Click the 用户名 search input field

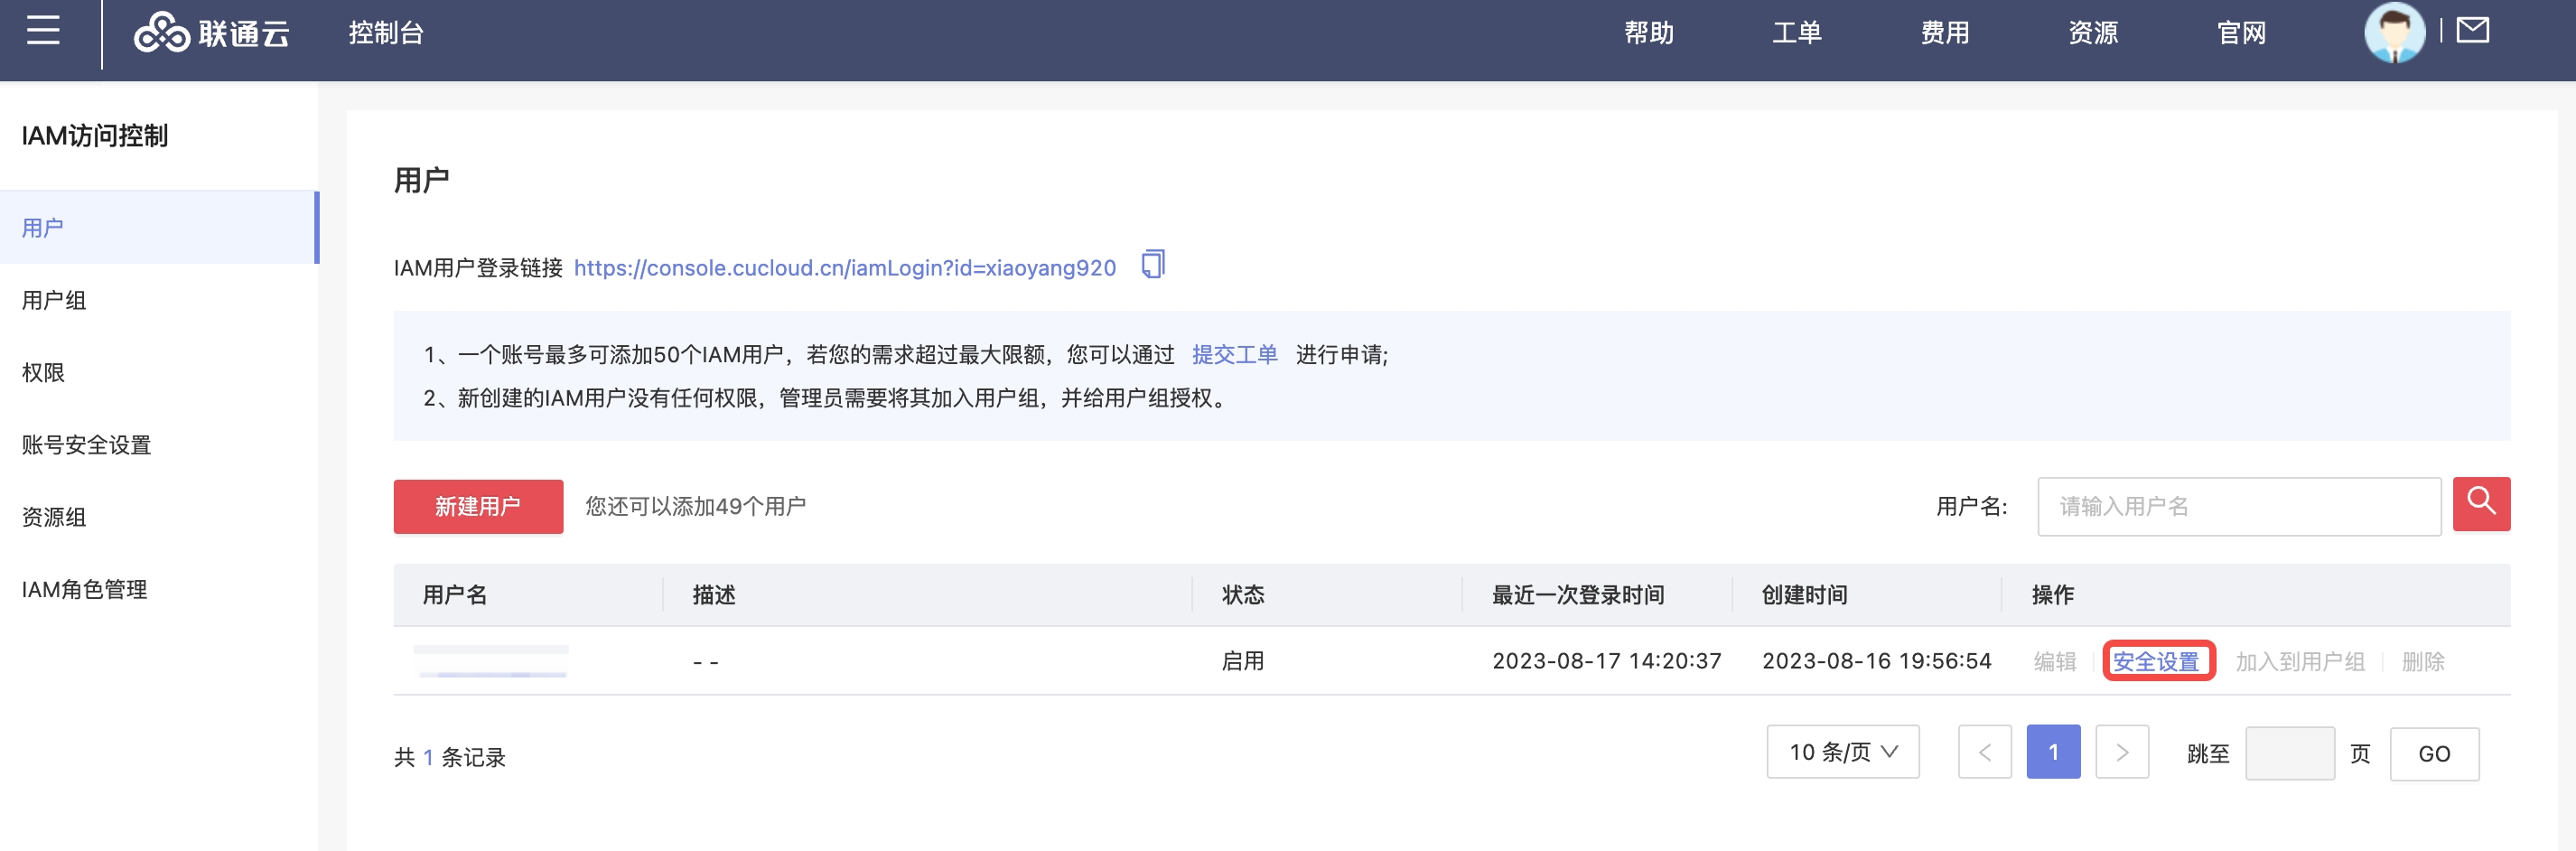click(x=2238, y=506)
